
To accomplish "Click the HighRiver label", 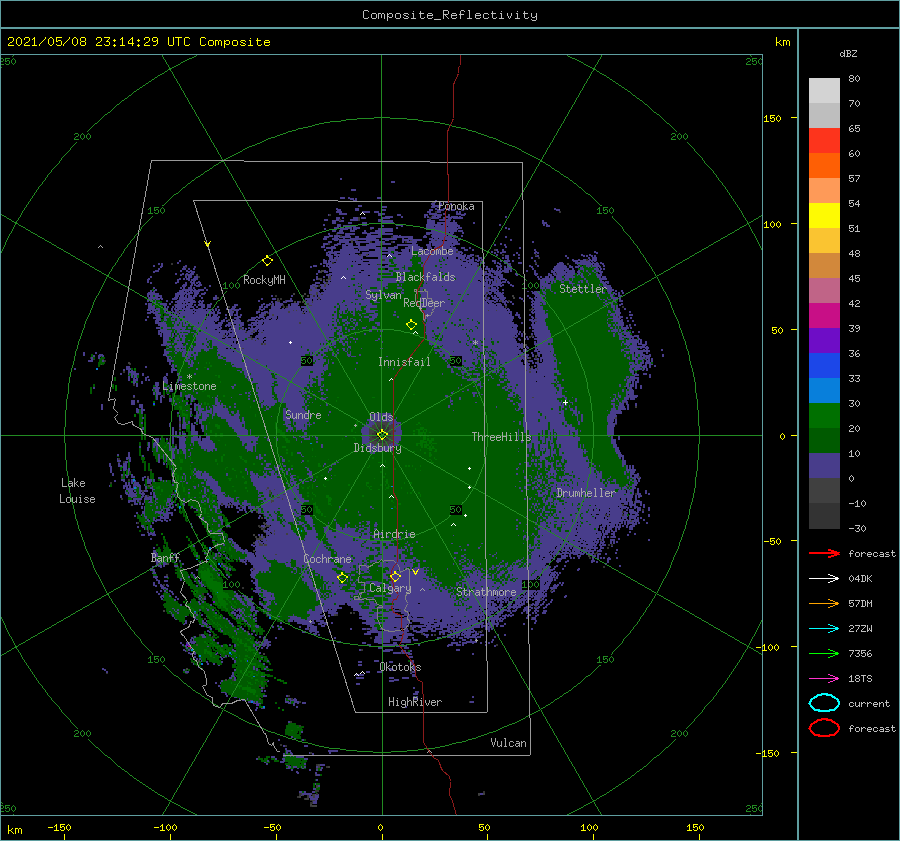I will [x=415, y=702].
